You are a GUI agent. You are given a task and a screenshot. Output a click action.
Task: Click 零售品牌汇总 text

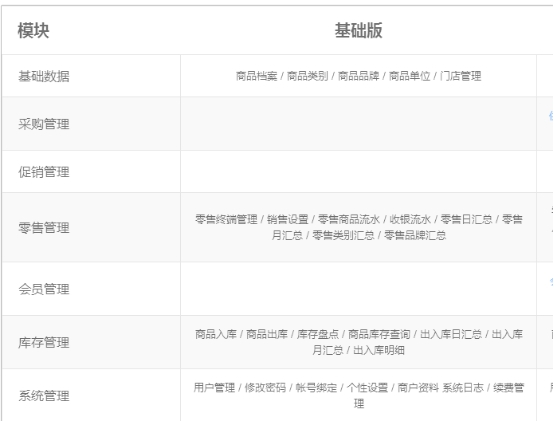click(415, 235)
